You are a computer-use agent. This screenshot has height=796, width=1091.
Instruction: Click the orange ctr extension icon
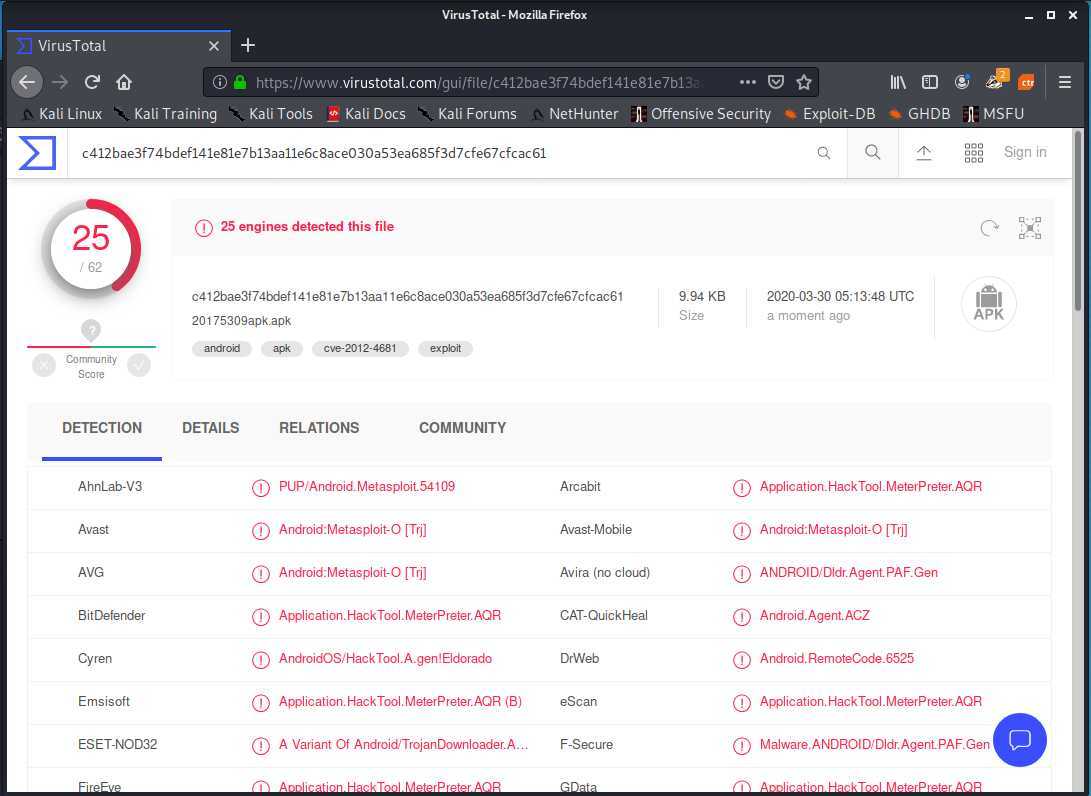click(x=1026, y=83)
